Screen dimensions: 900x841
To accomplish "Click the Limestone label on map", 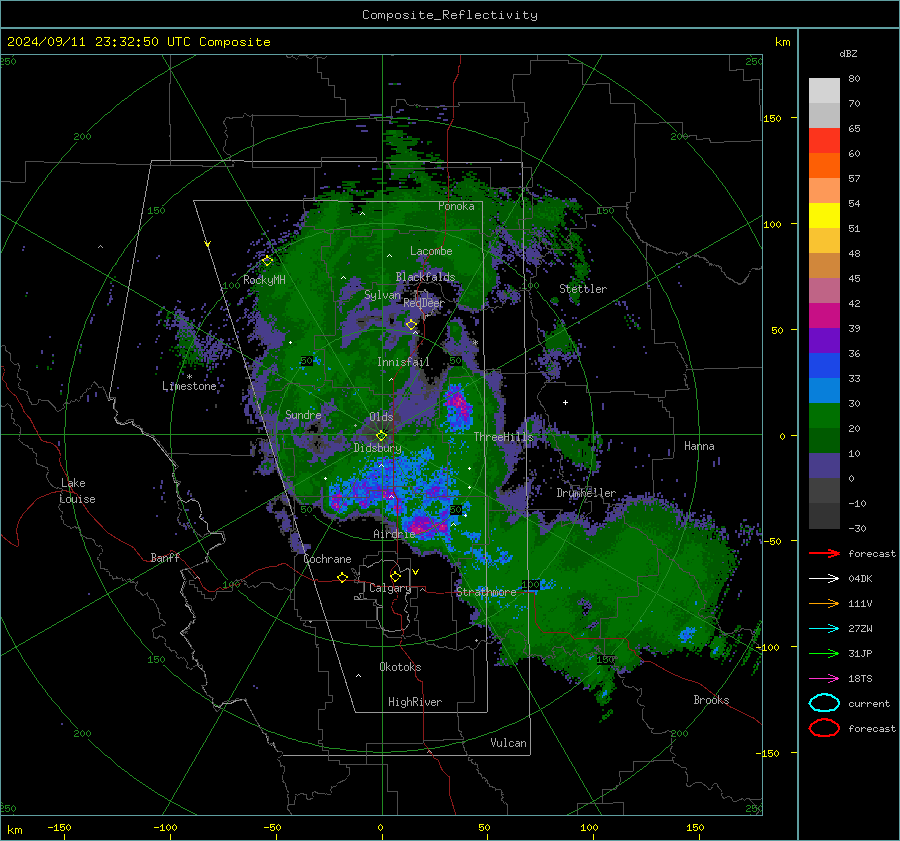I will pyautogui.click(x=189, y=386).
